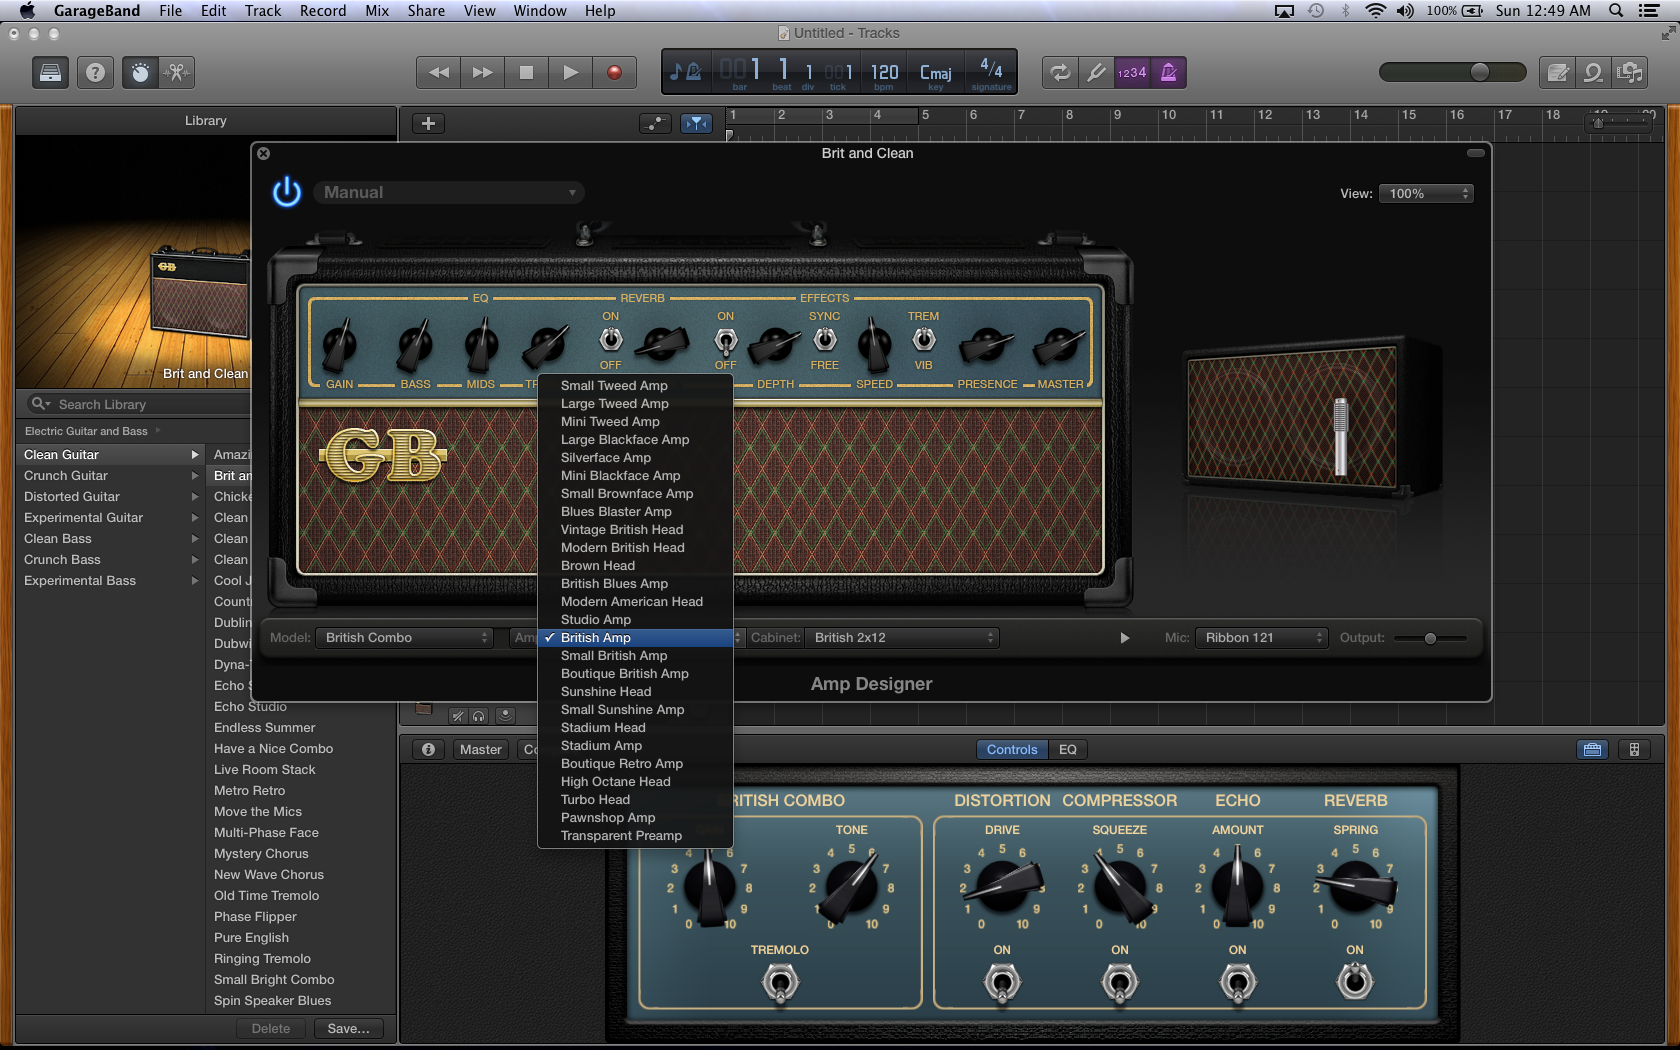Adjust the Amp Designer Output slider
The height and width of the screenshot is (1050, 1680).
[x=1431, y=638]
